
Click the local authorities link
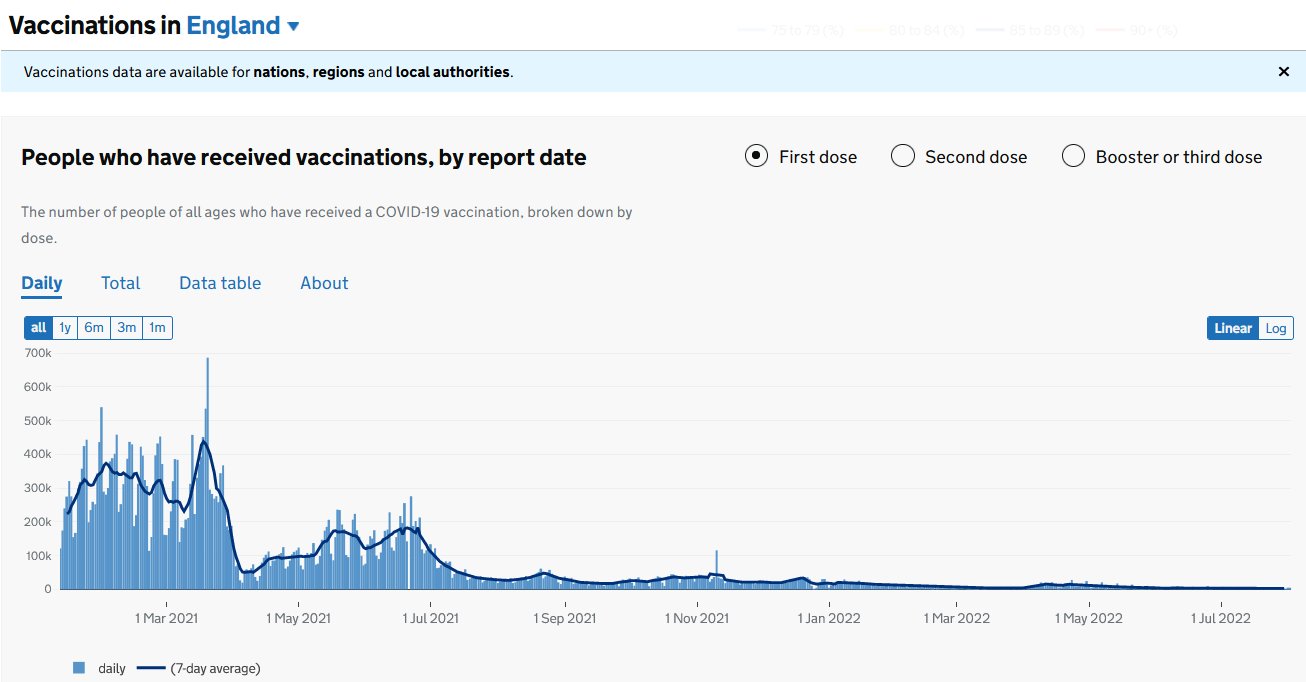click(x=452, y=72)
